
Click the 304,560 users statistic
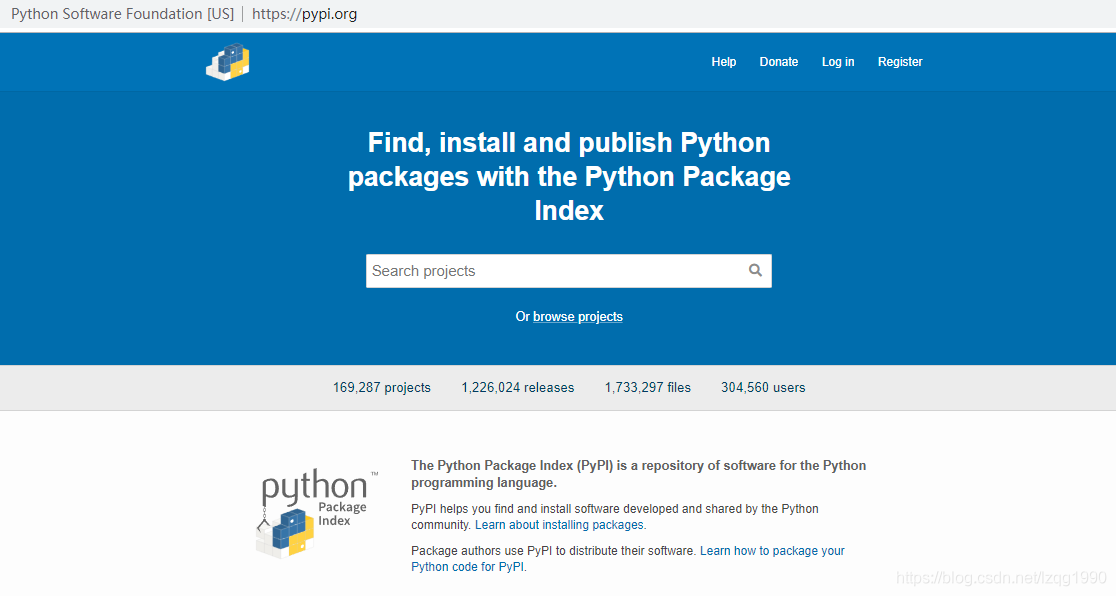pos(763,387)
